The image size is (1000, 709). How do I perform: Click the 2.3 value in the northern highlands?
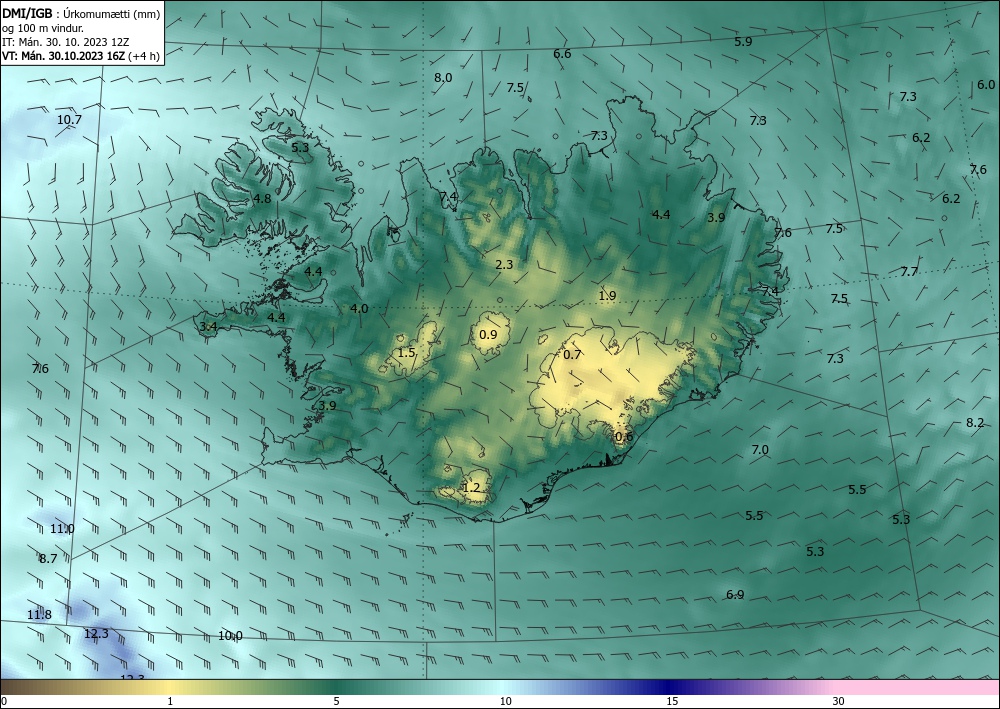504,265
